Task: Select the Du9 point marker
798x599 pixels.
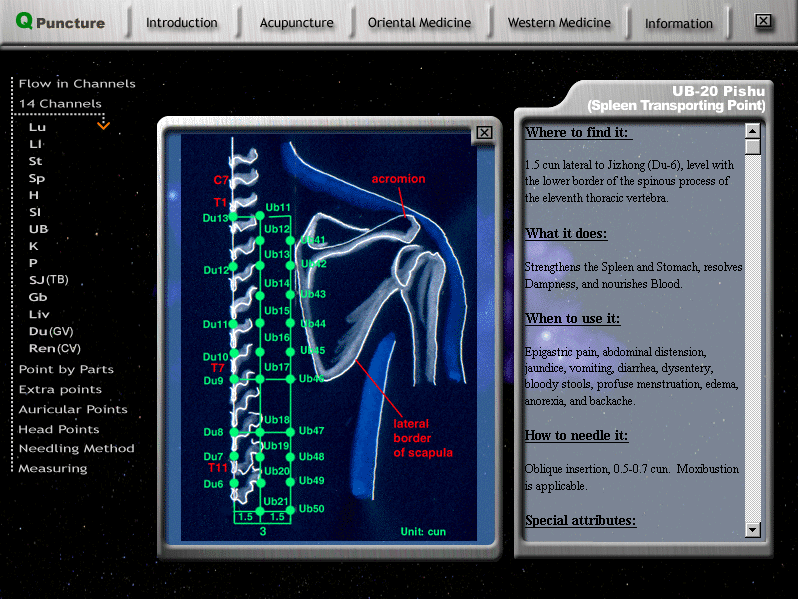Action: (x=232, y=380)
